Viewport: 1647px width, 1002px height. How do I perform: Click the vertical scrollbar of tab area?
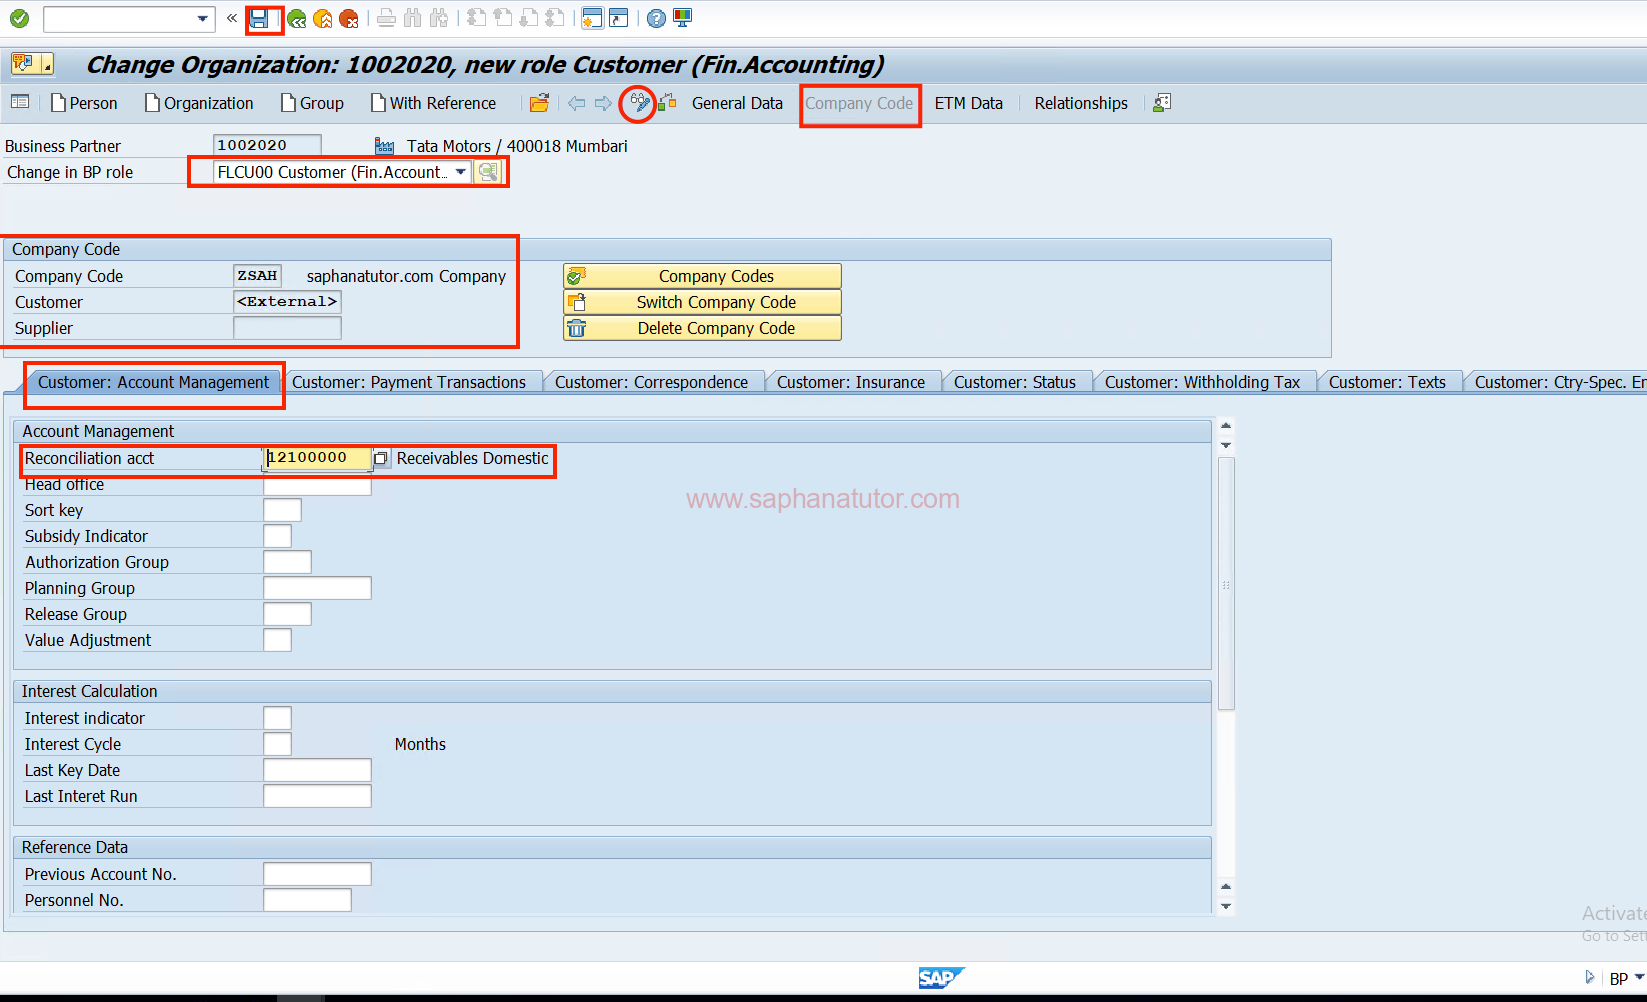(x=1226, y=584)
